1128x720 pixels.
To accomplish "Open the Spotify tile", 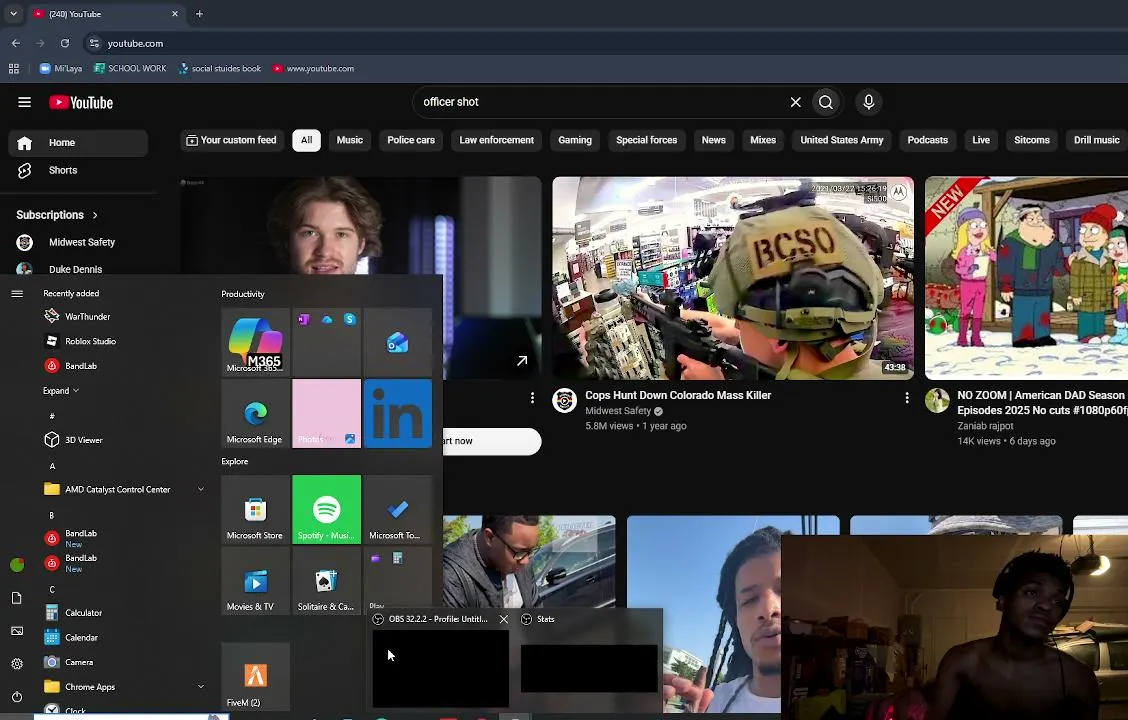I will (x=327, y=509).
